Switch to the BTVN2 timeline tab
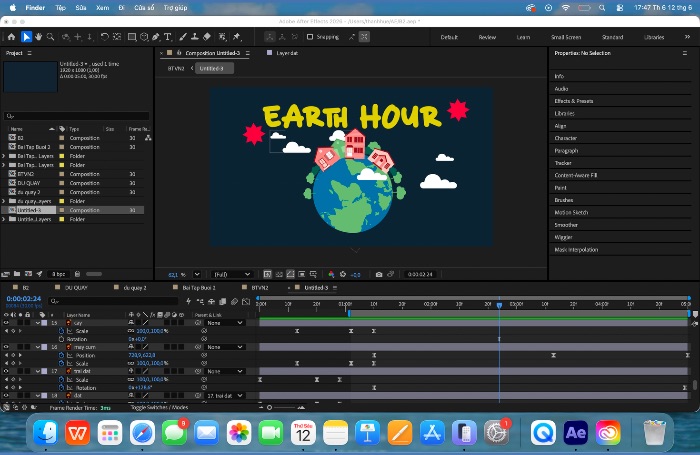 (260, 288)
